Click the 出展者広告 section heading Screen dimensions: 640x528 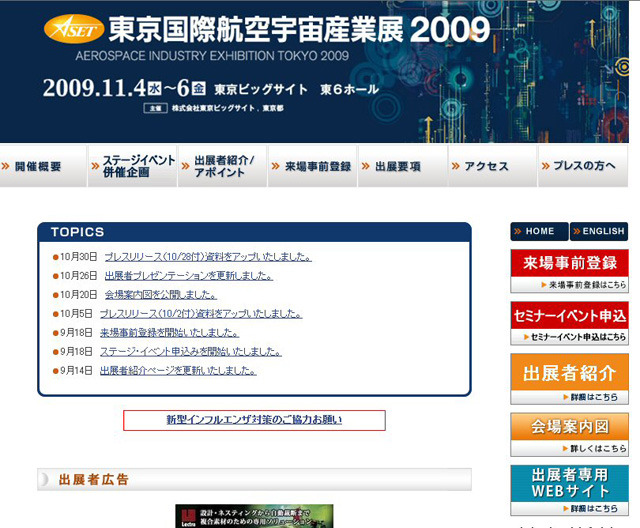(x=93, y=479)
